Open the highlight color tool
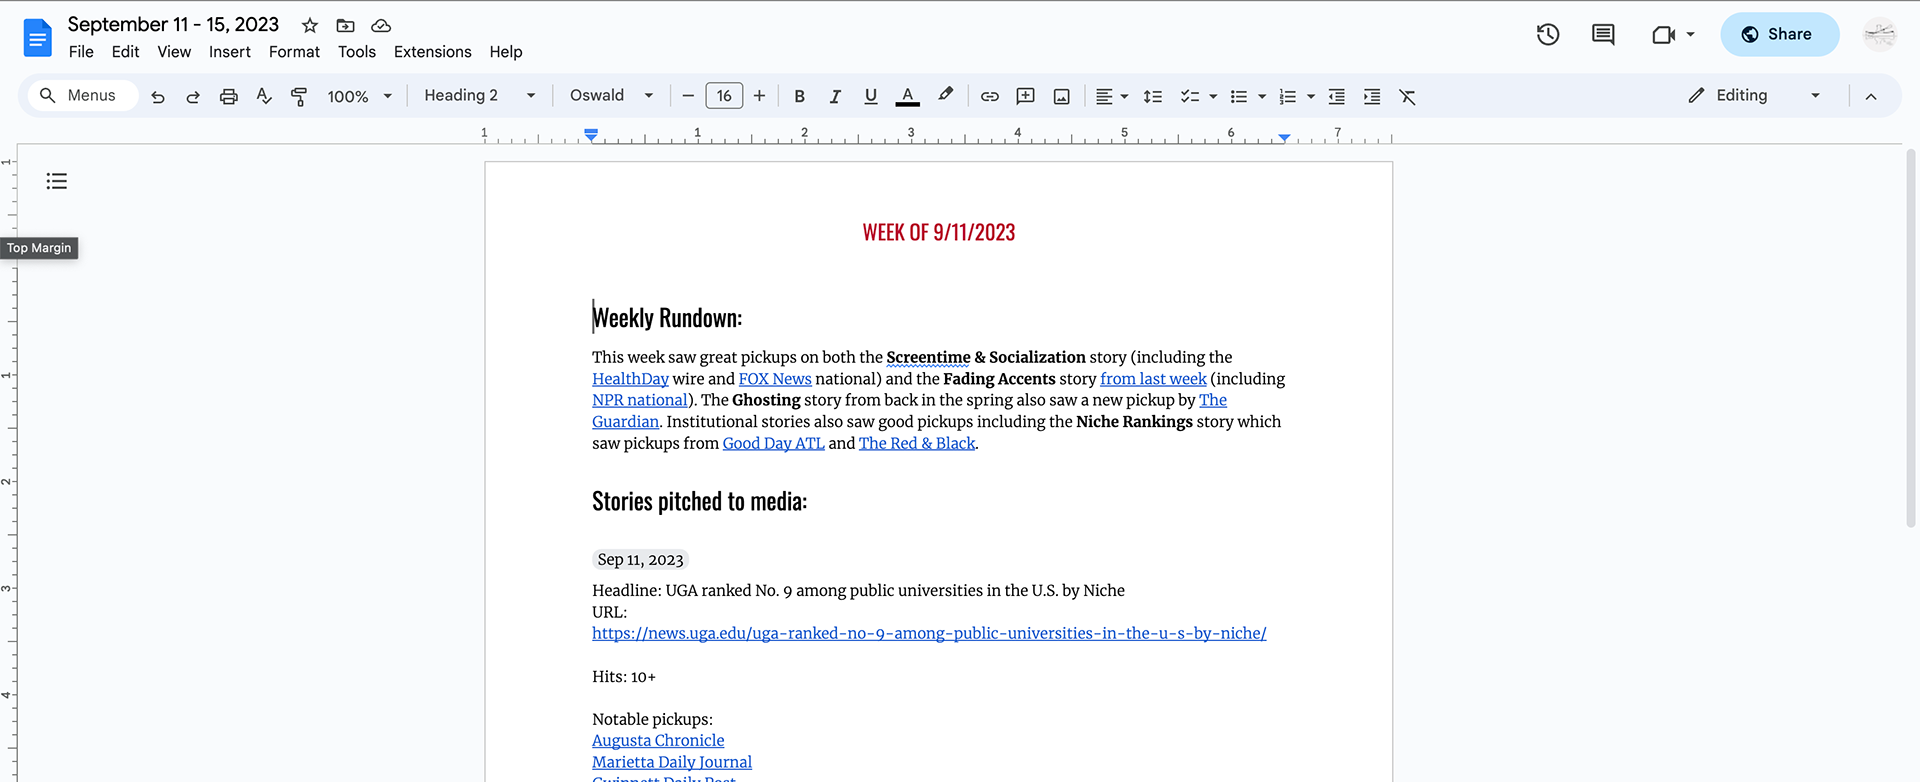 point(945,95)
